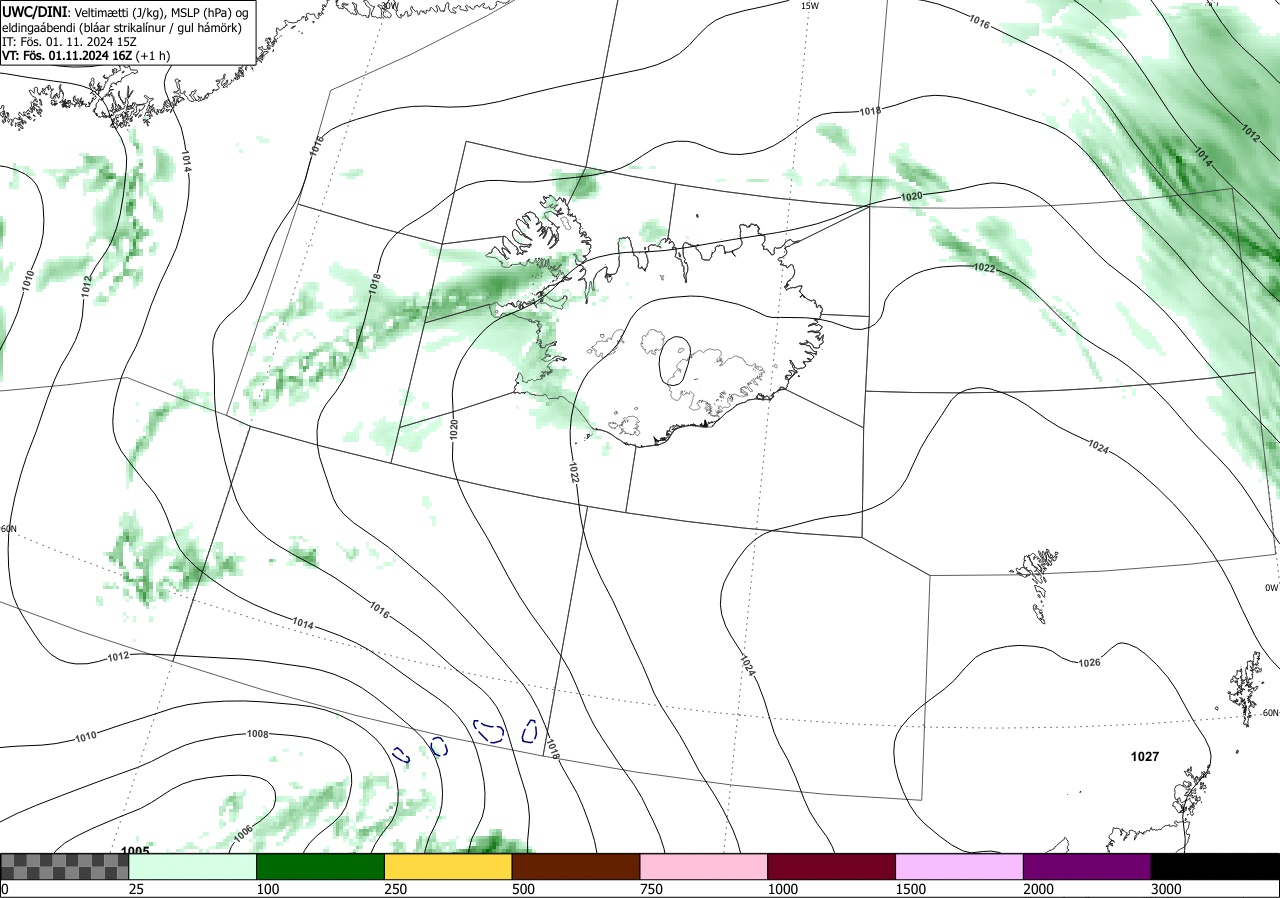Viewport: 1280px width, 898px height.
Task: Click the '500' legend scale value
Action: tap(524, 889)
